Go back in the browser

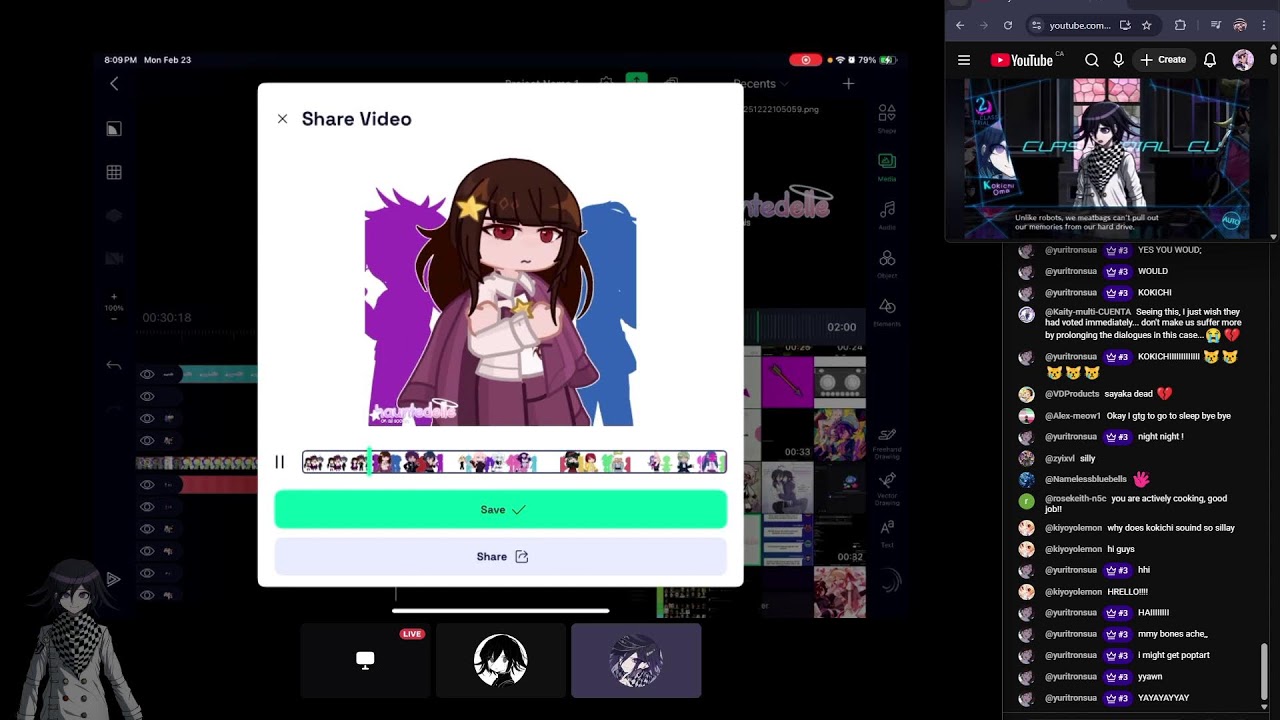(x=960, y=25)
